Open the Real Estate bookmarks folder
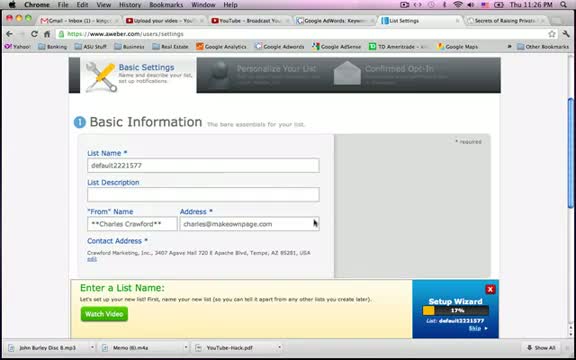 (170, 47)
